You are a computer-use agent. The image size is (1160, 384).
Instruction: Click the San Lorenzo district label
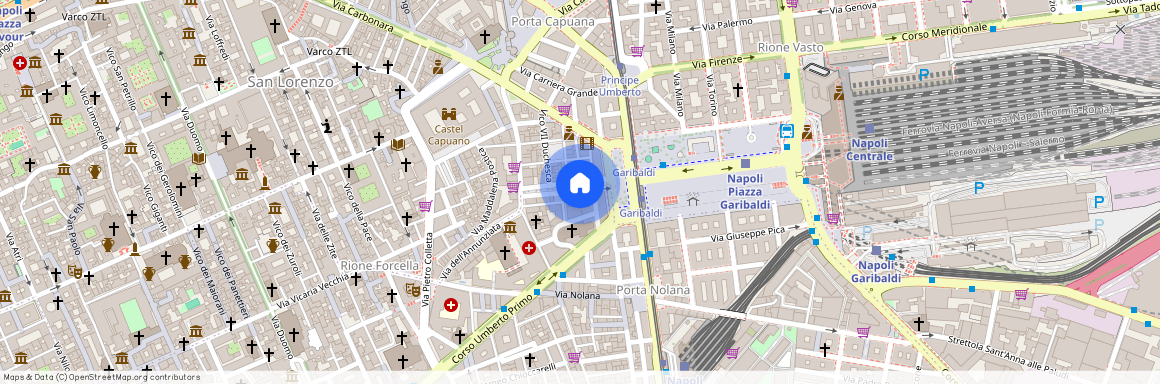tap(290, 81)
